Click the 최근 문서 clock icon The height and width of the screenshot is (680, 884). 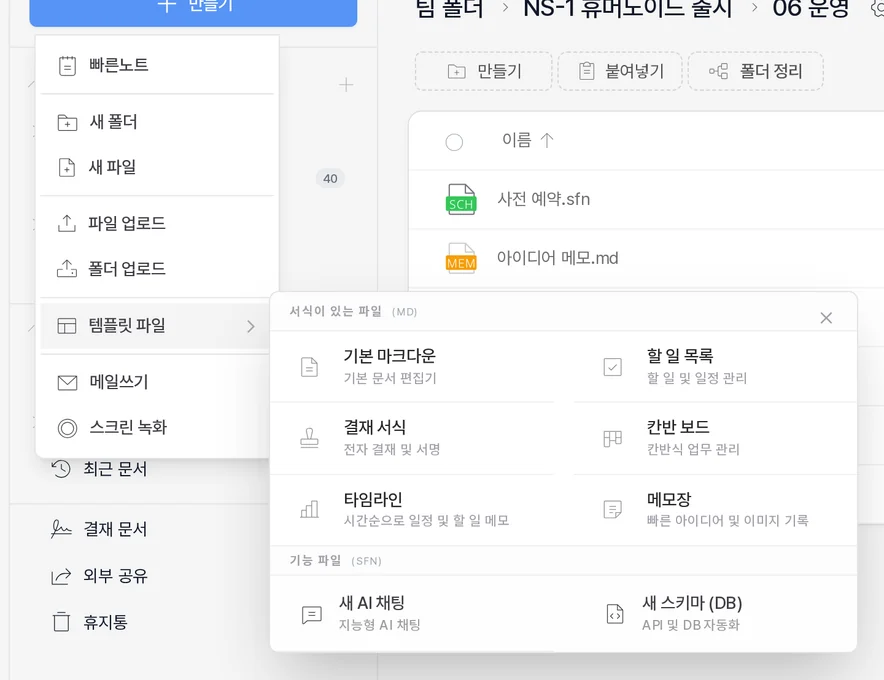pyautogui.click(x=61, y=469)
